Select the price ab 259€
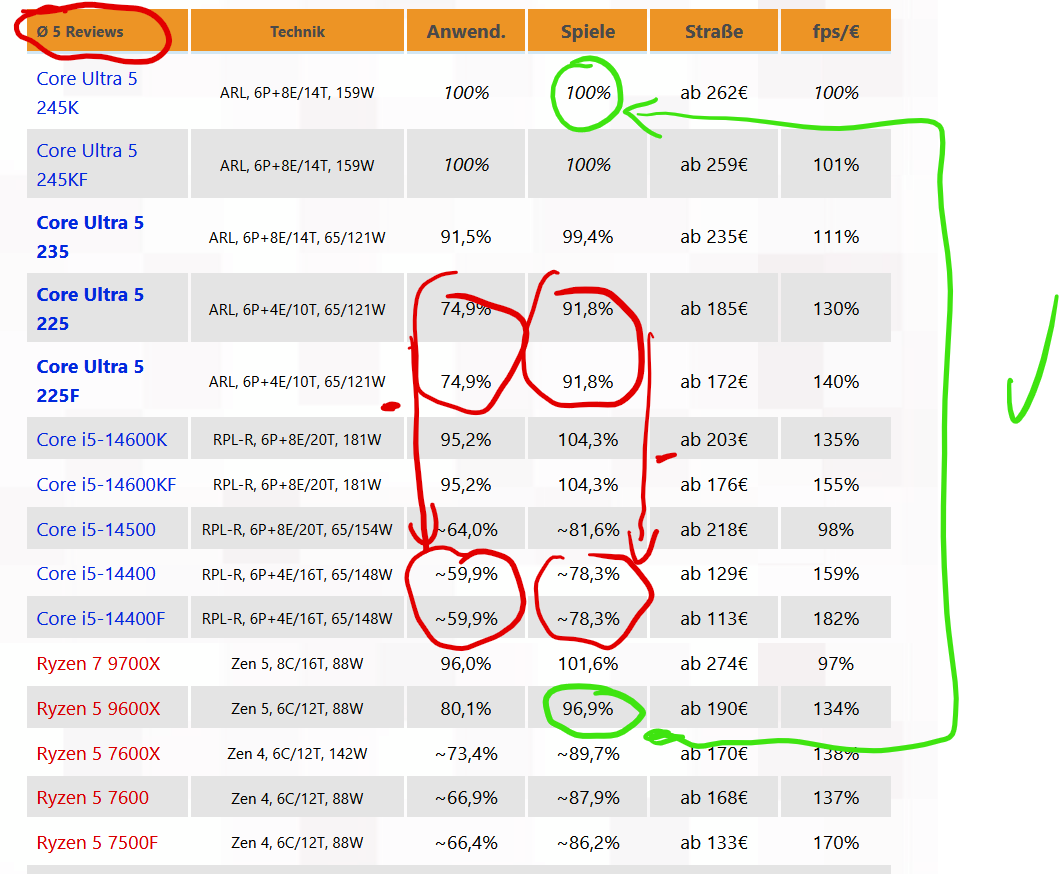Image resolution: width=1060 pixels, height=874 pixels. (714, 165)
